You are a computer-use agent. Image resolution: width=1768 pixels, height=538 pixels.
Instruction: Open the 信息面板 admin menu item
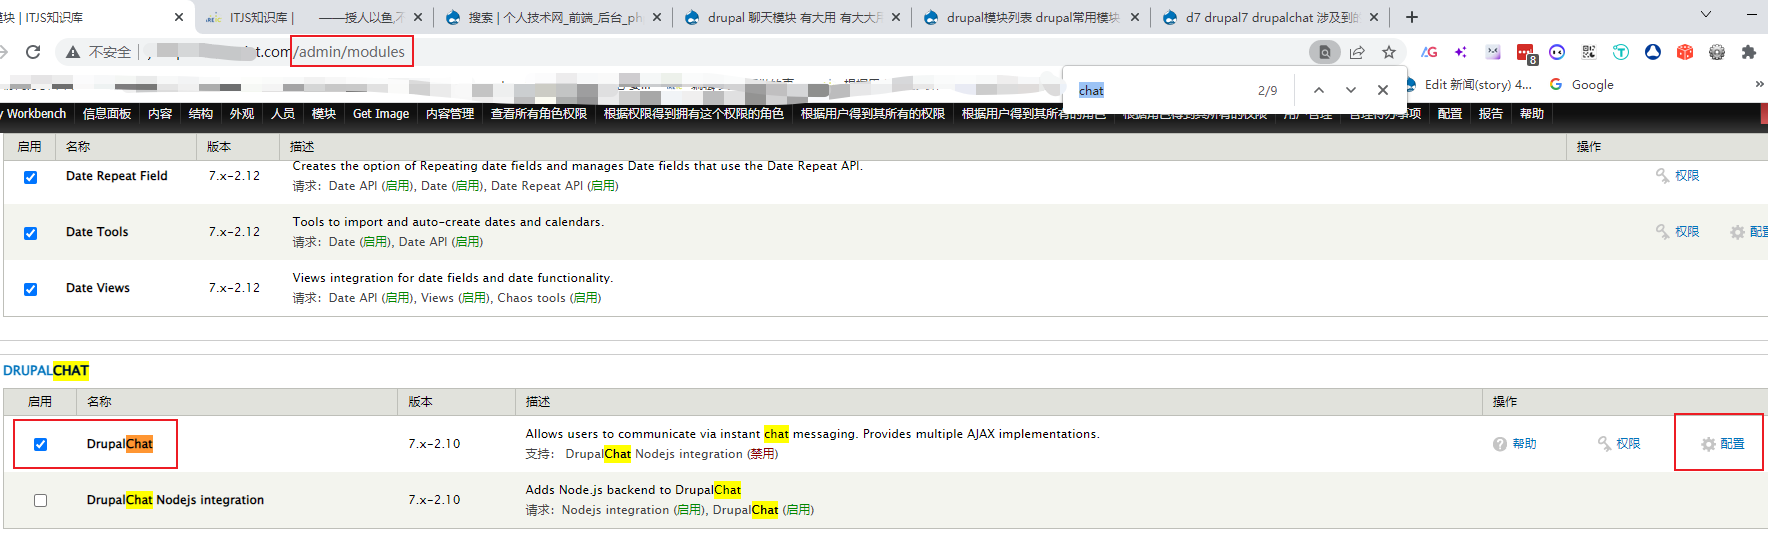click(x=107, y=113)
